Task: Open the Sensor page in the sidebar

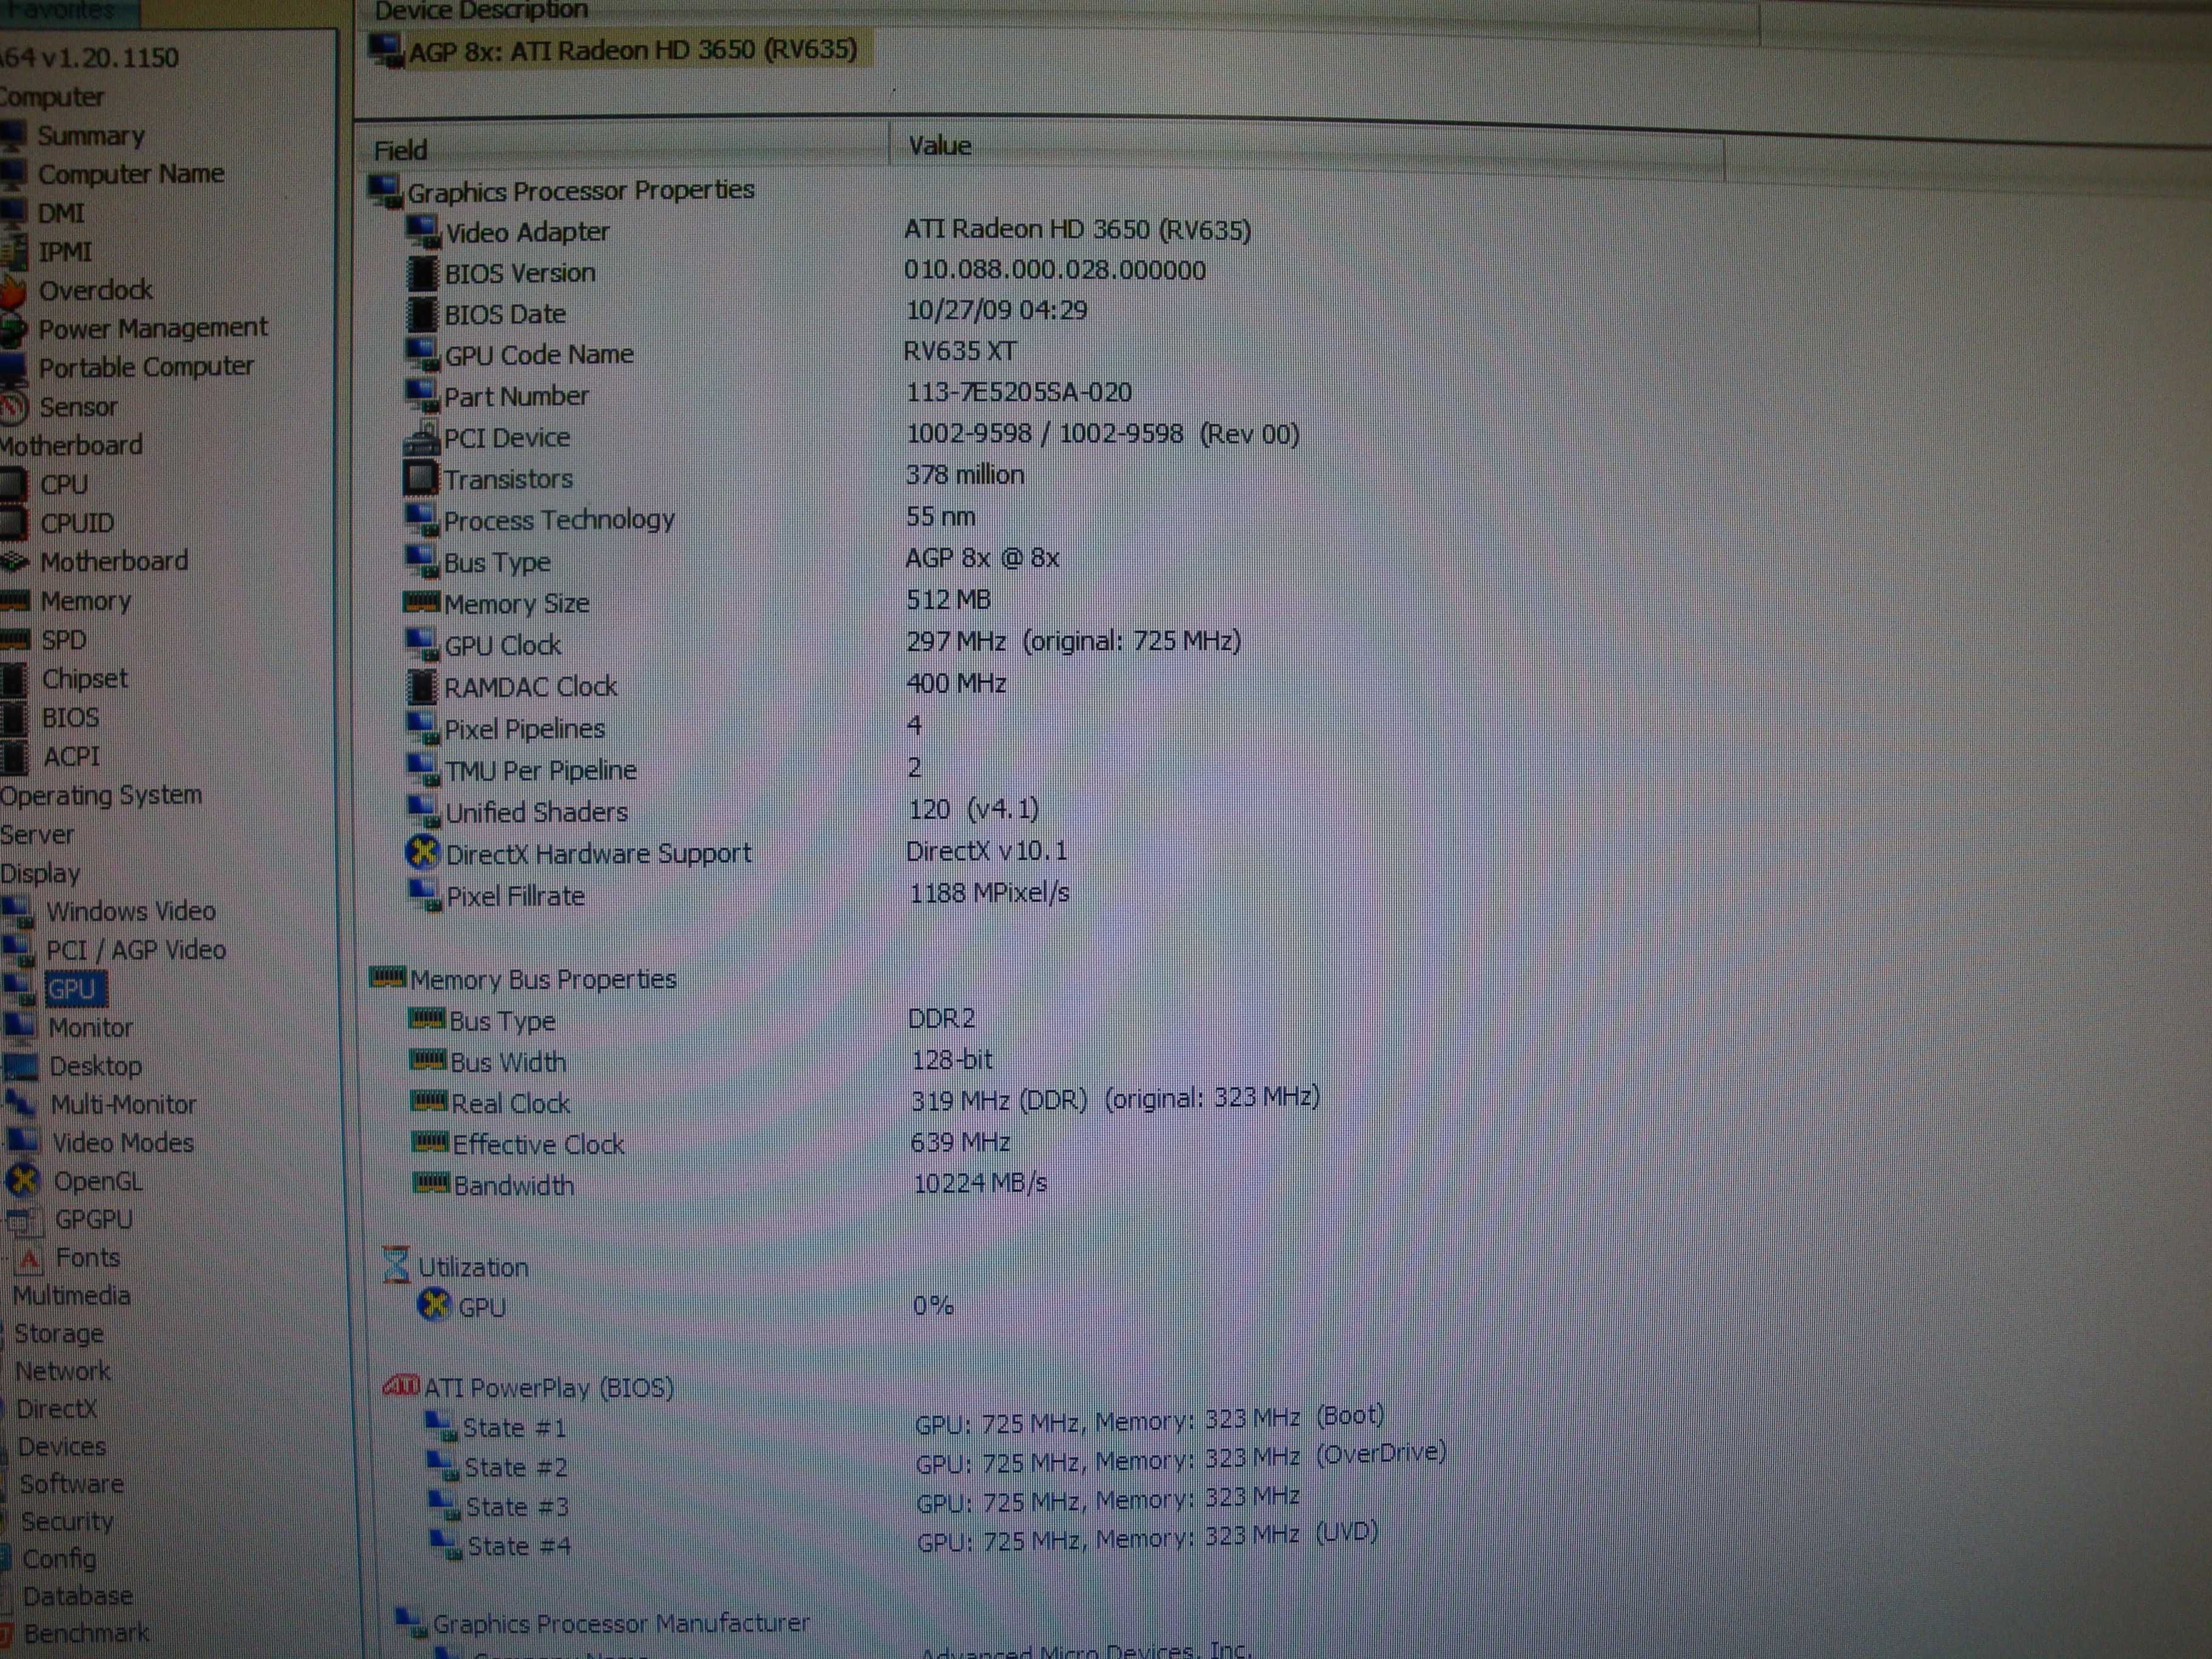Action: (77, 407)
